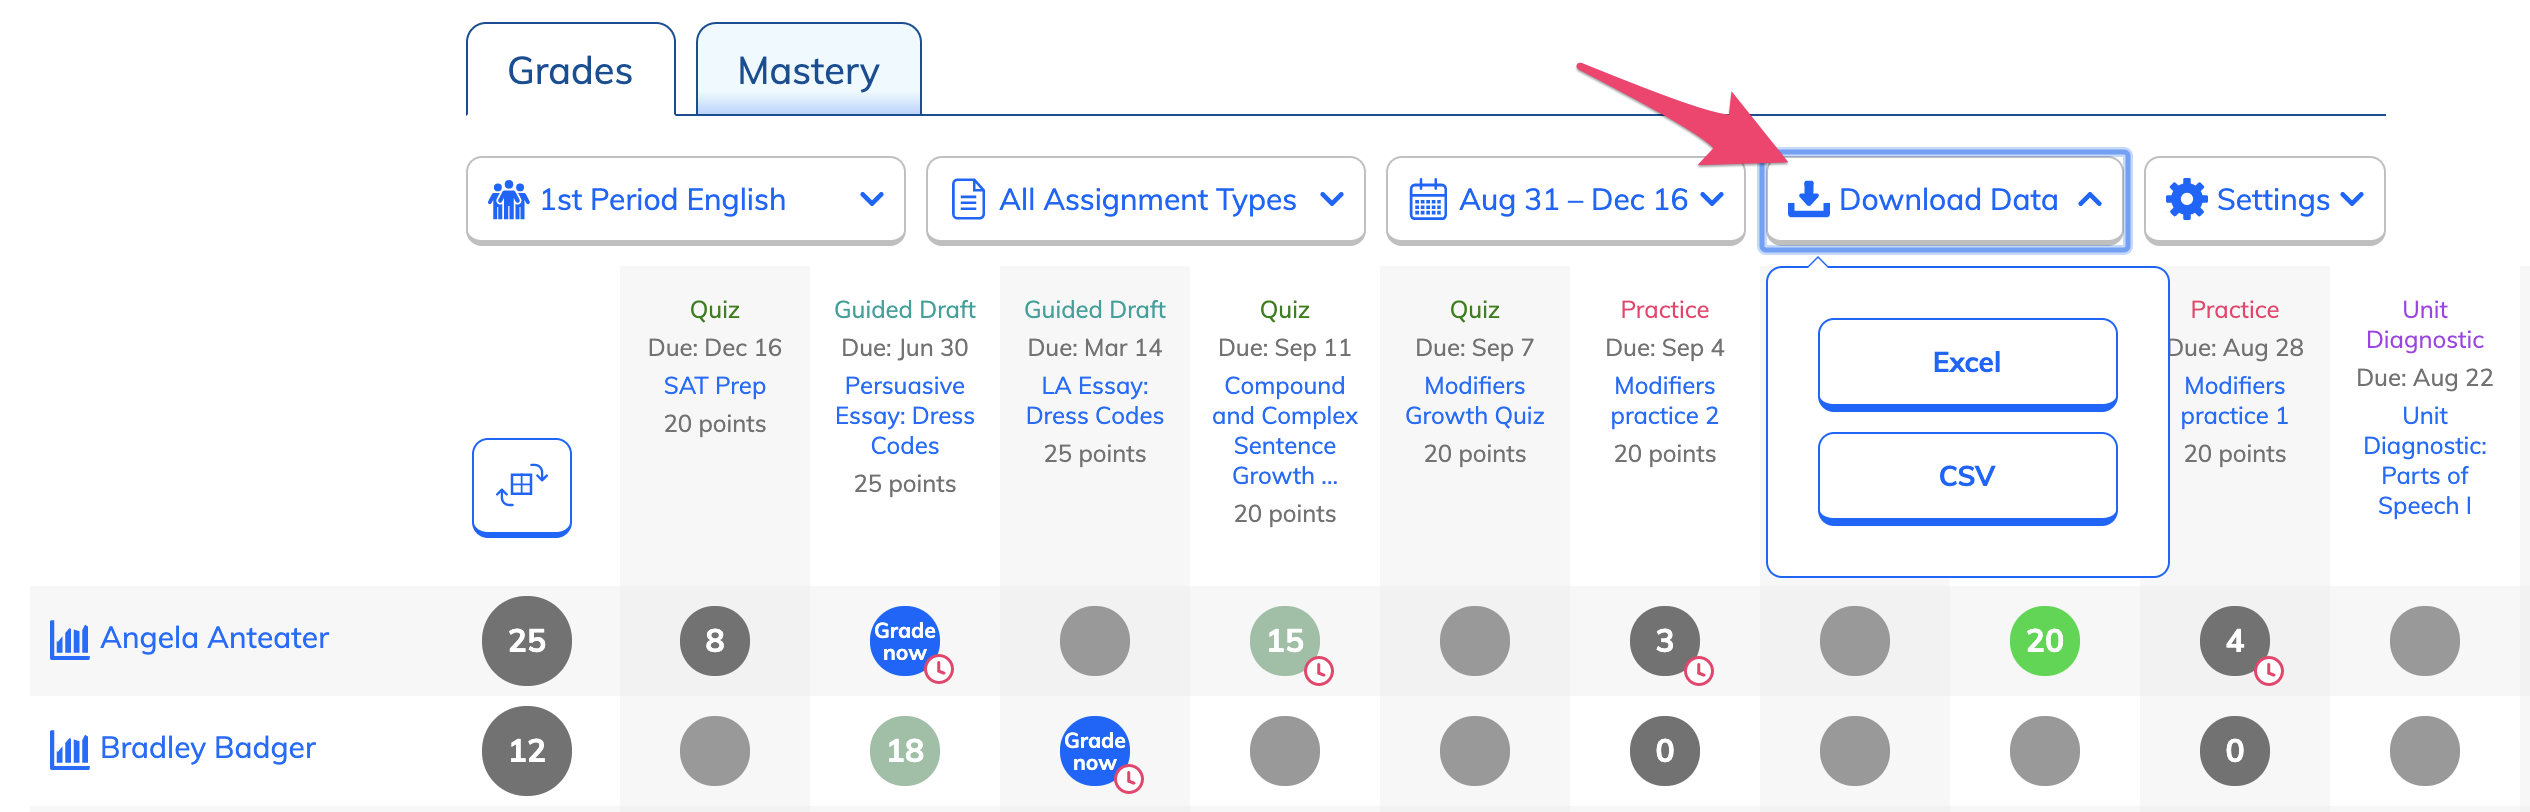This screenshot has height=812, width=2530.
Task: Switch to the Mastery tab
Action: coord(808,70)
